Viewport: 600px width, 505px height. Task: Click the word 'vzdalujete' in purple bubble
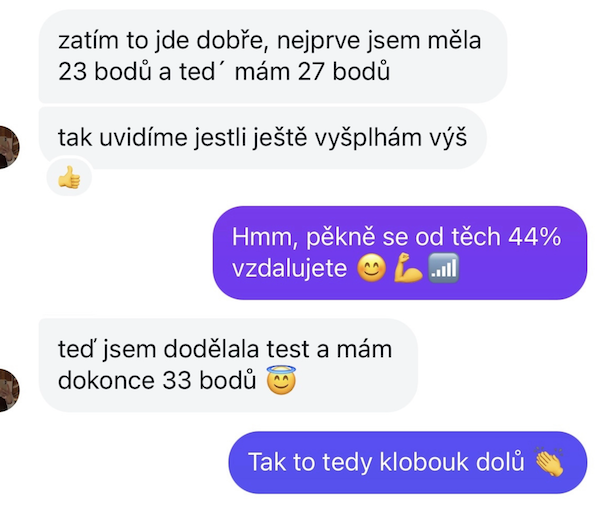pos(289,268)
